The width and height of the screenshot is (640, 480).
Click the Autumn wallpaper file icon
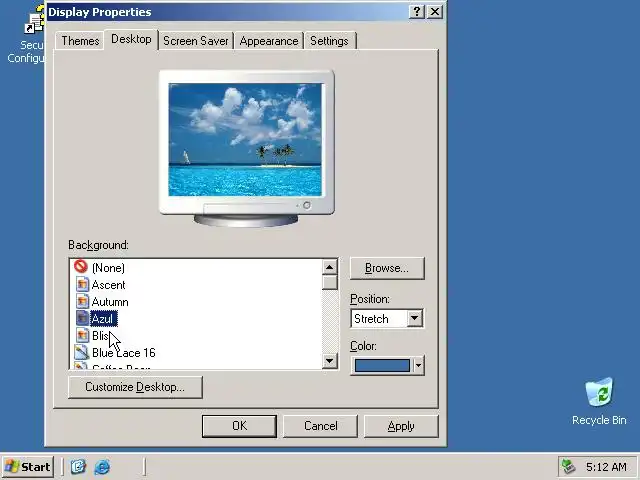coord(82,302)
